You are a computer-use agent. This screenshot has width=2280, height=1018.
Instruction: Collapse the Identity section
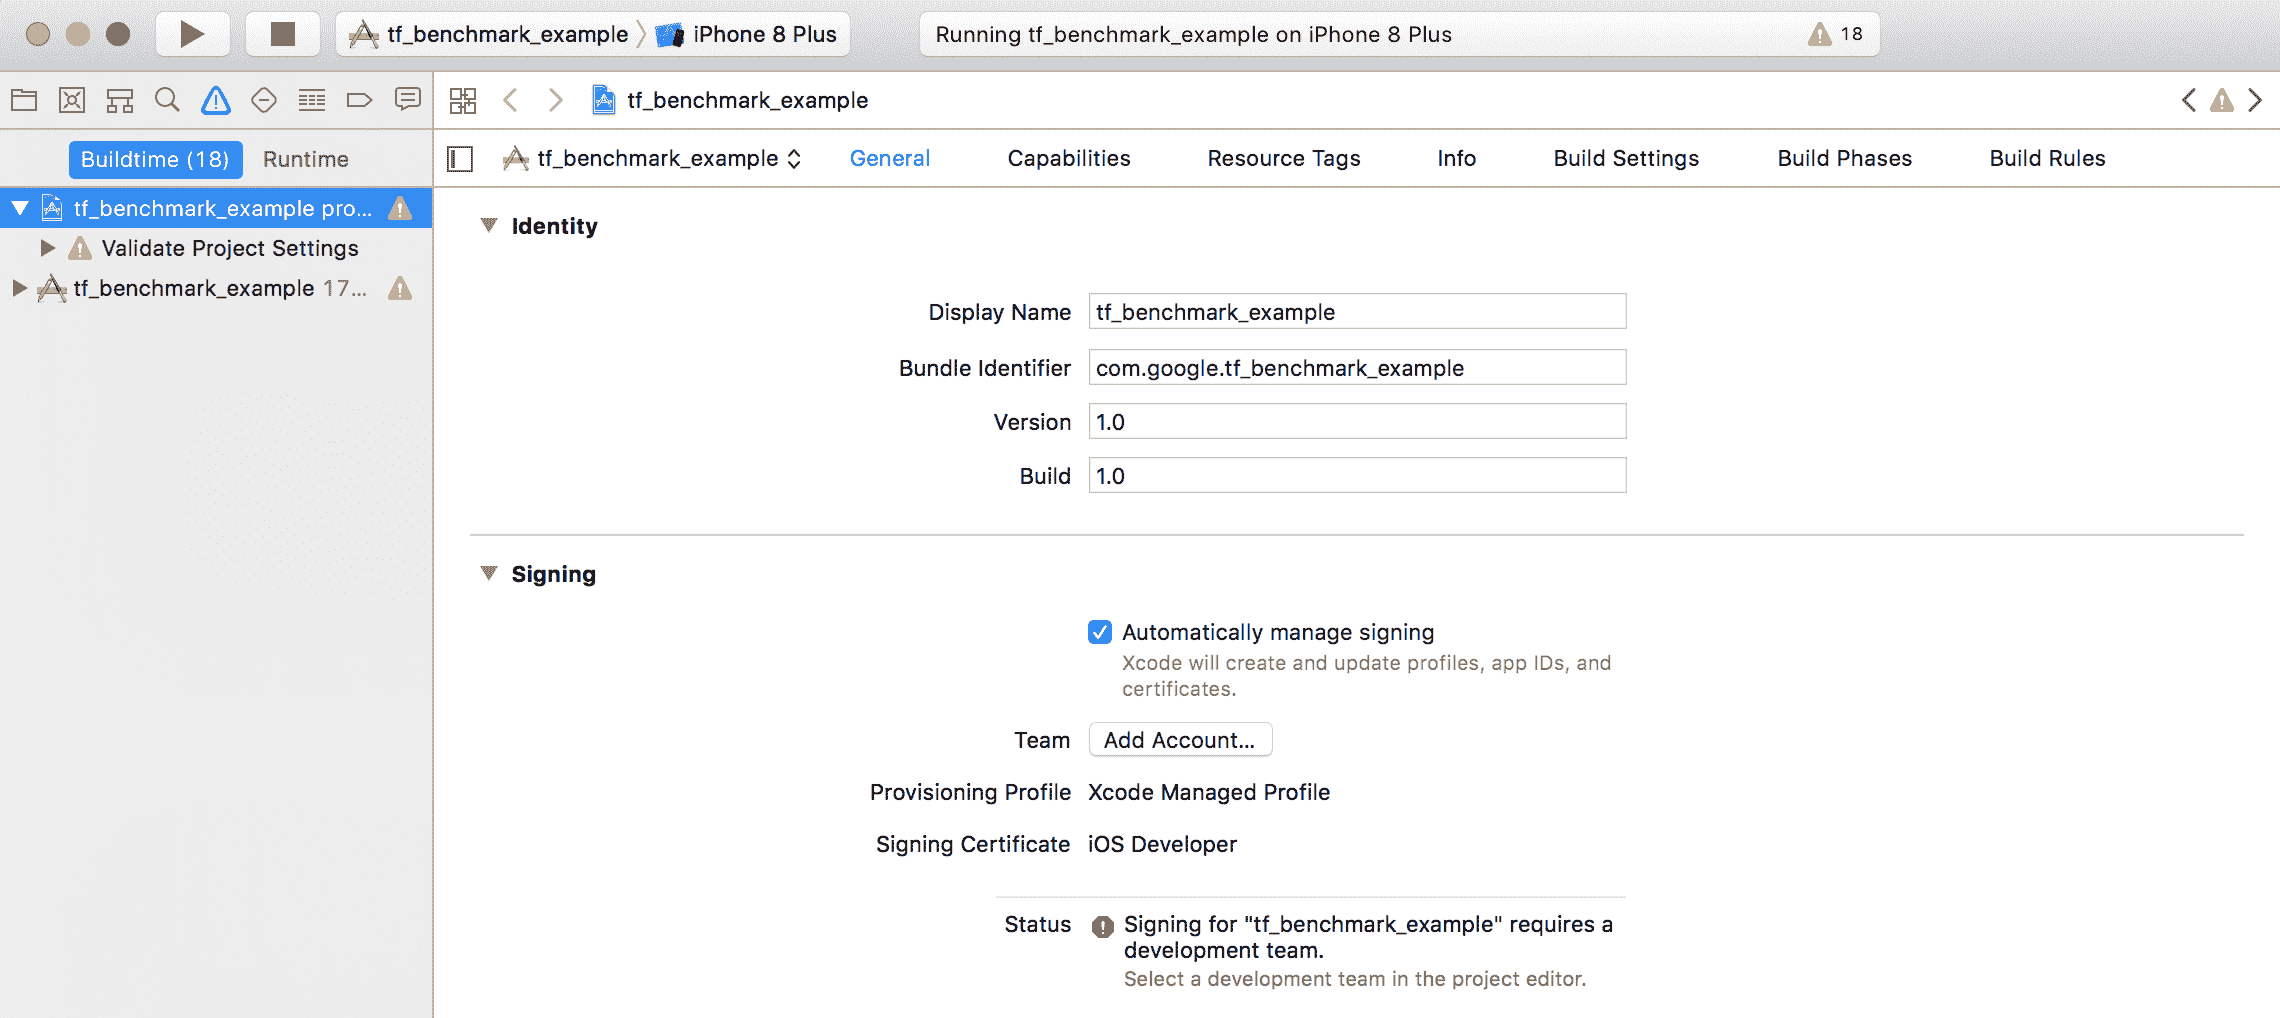click(489, 225)
